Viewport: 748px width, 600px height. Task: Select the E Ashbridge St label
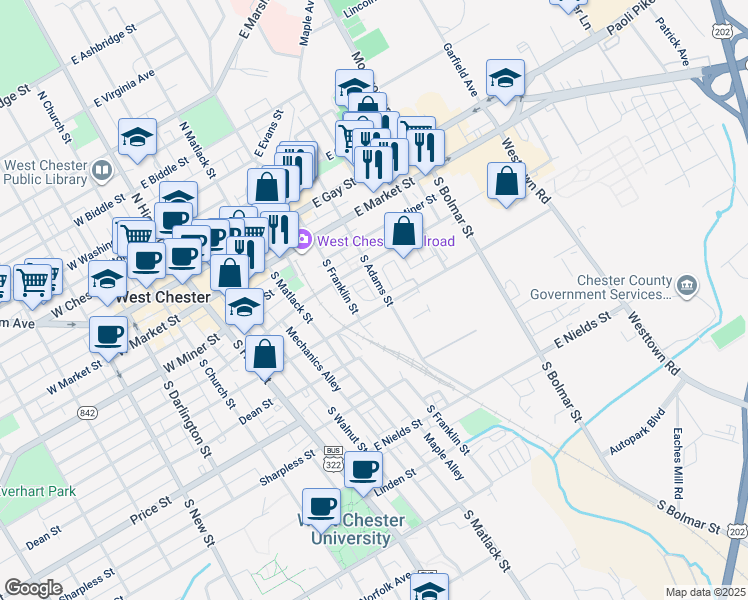[x=104, y=44]
